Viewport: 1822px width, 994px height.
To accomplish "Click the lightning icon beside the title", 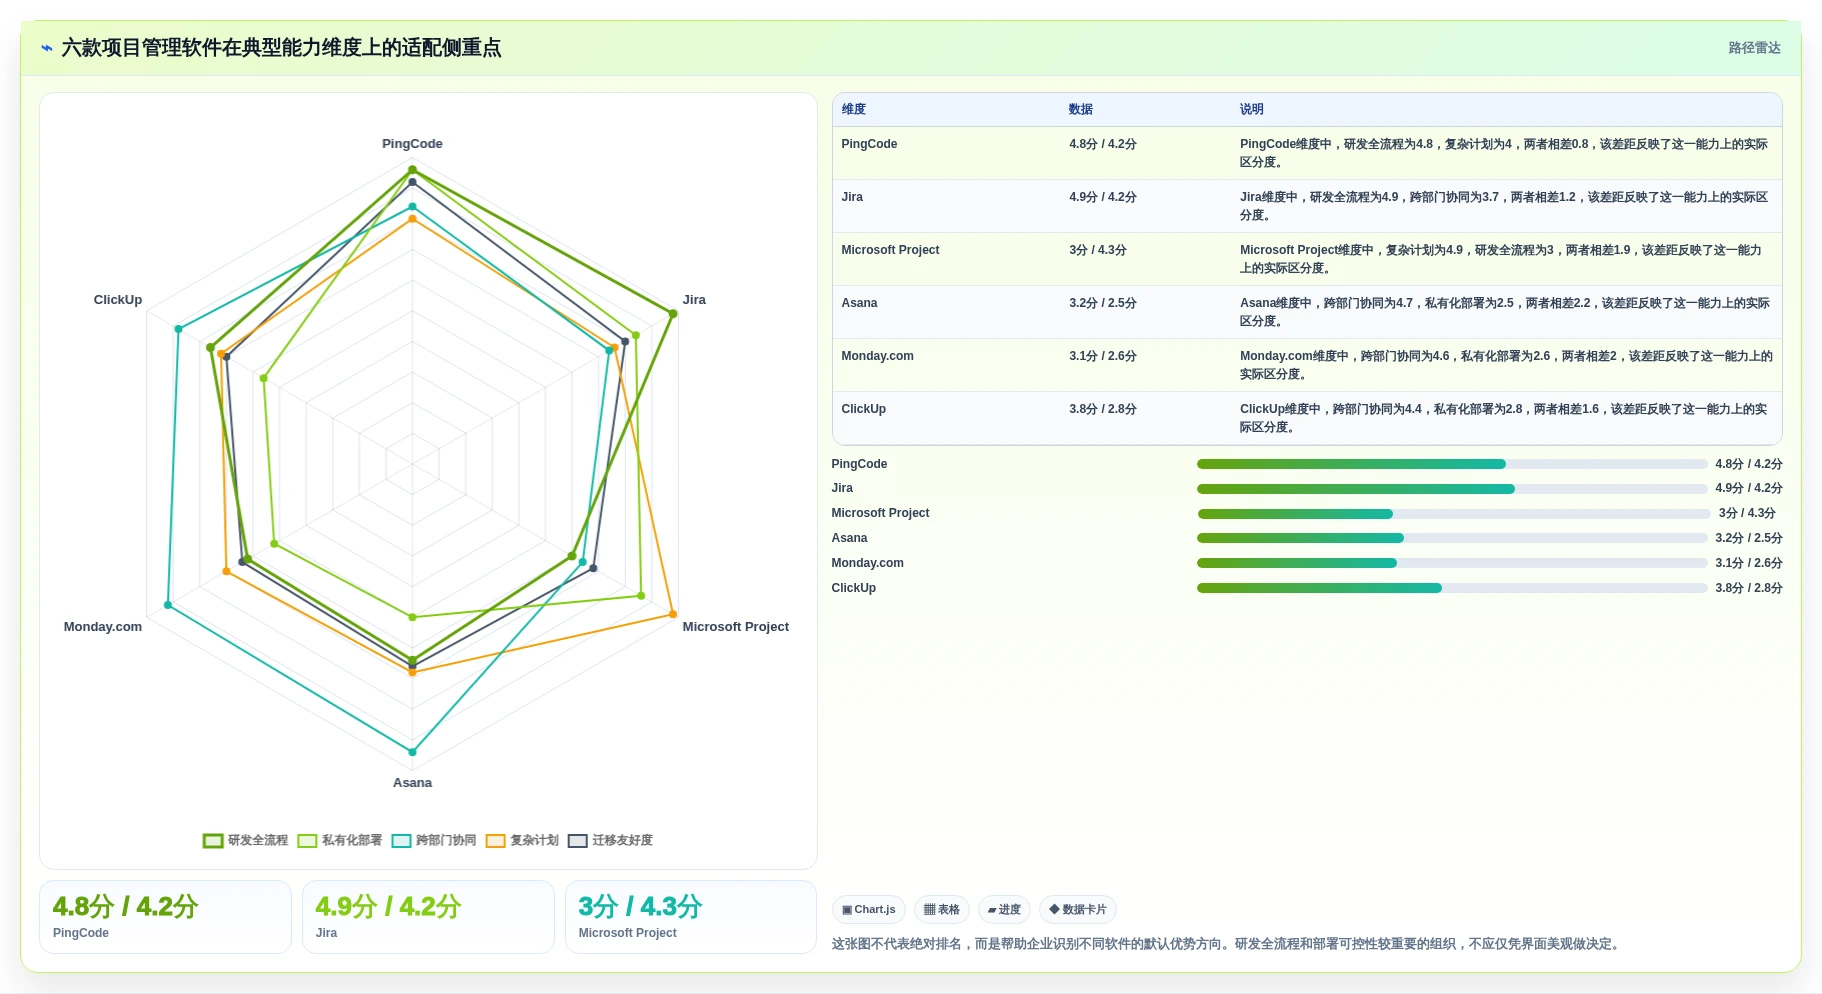I will [x=47, y=48].
